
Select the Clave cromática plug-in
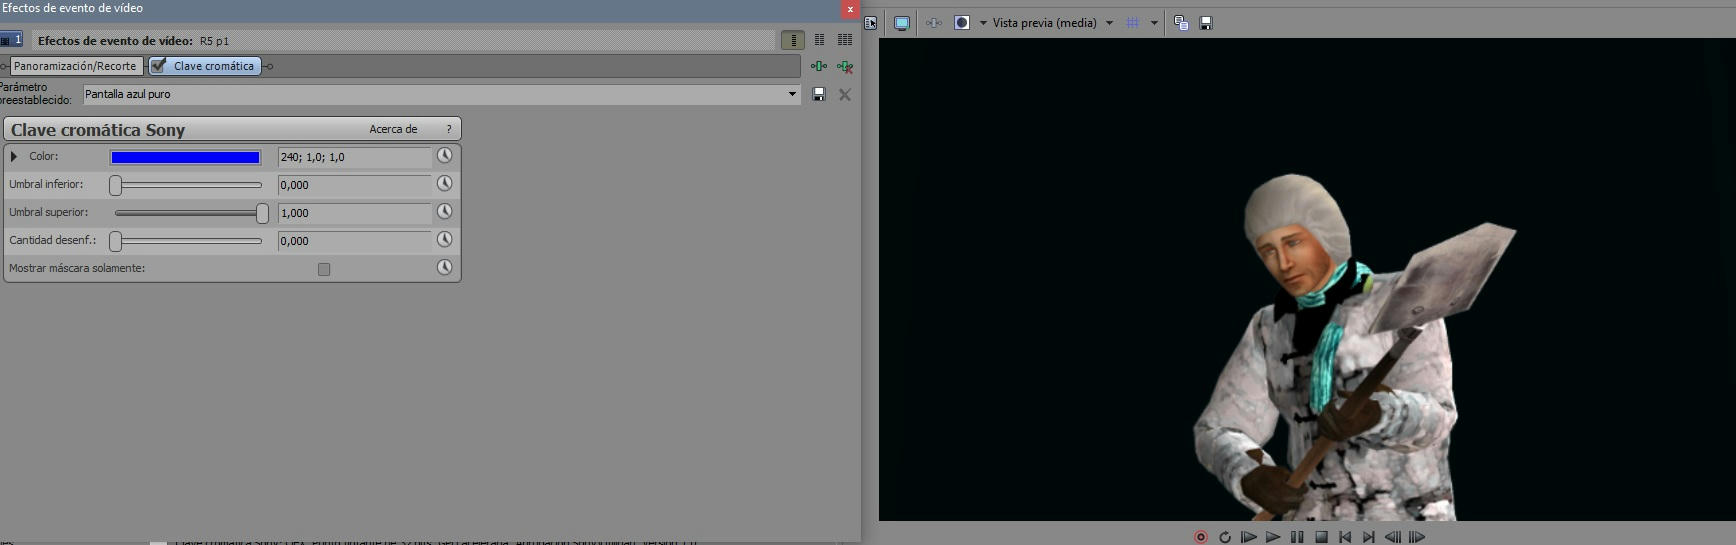(x=205, y=66)
